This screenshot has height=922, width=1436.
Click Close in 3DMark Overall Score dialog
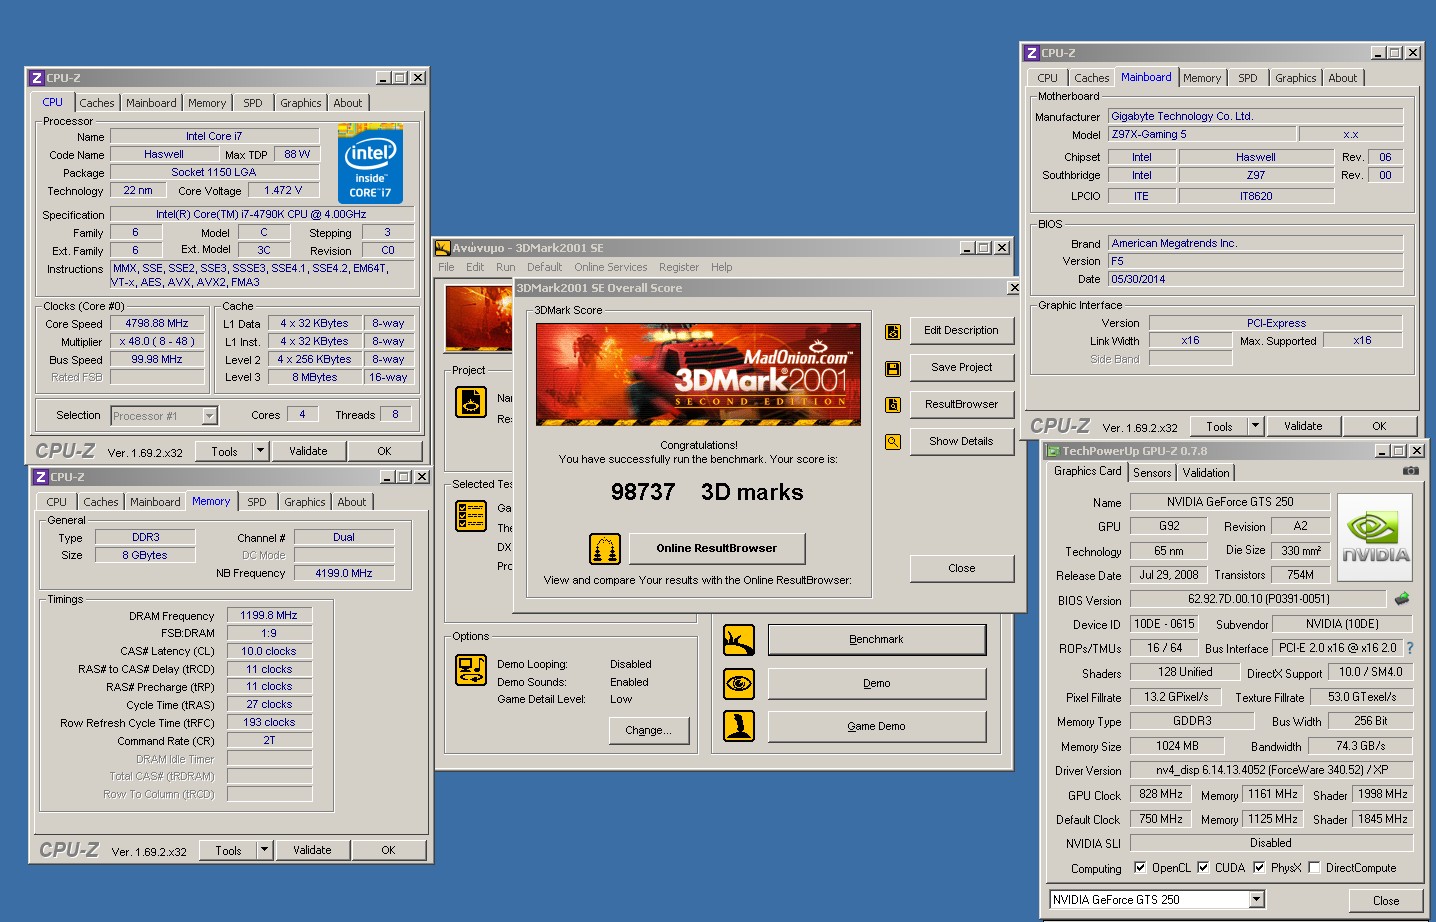tap(962, 568)
